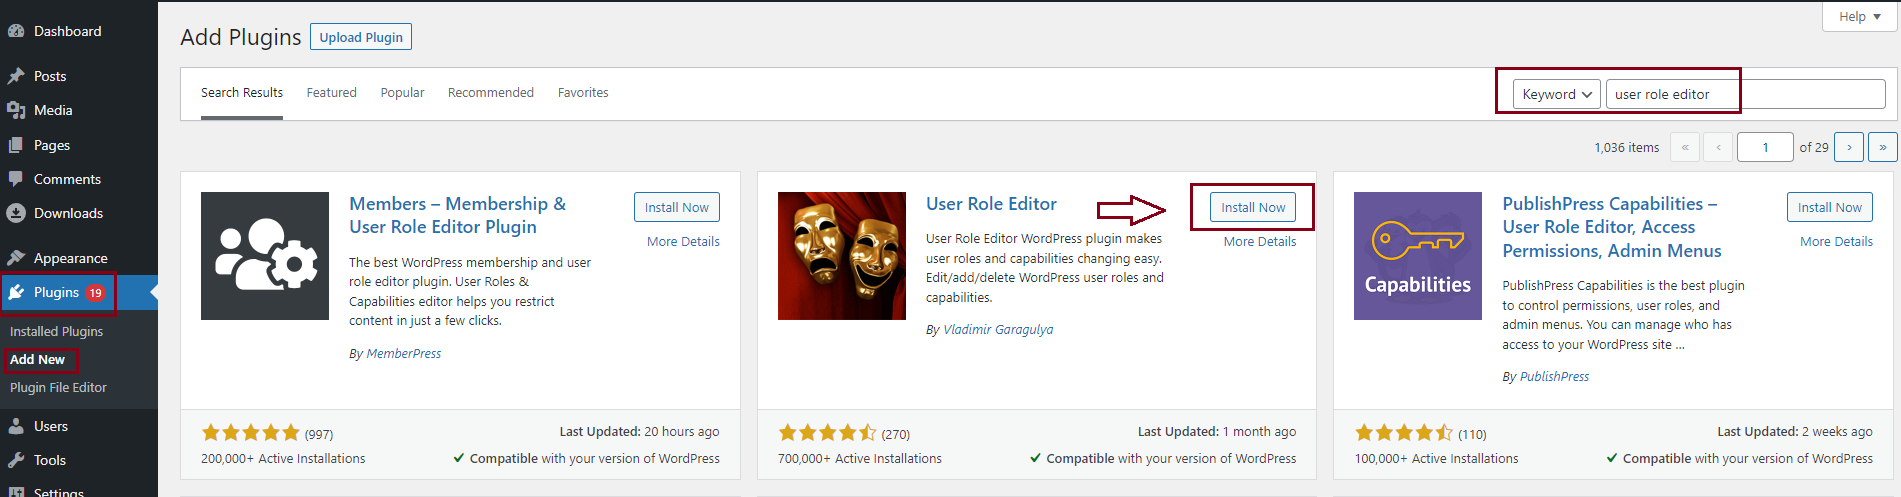Open More Details for Members plugin
This screenshot has width=1901, height=497.
click(x=683, y=241)
